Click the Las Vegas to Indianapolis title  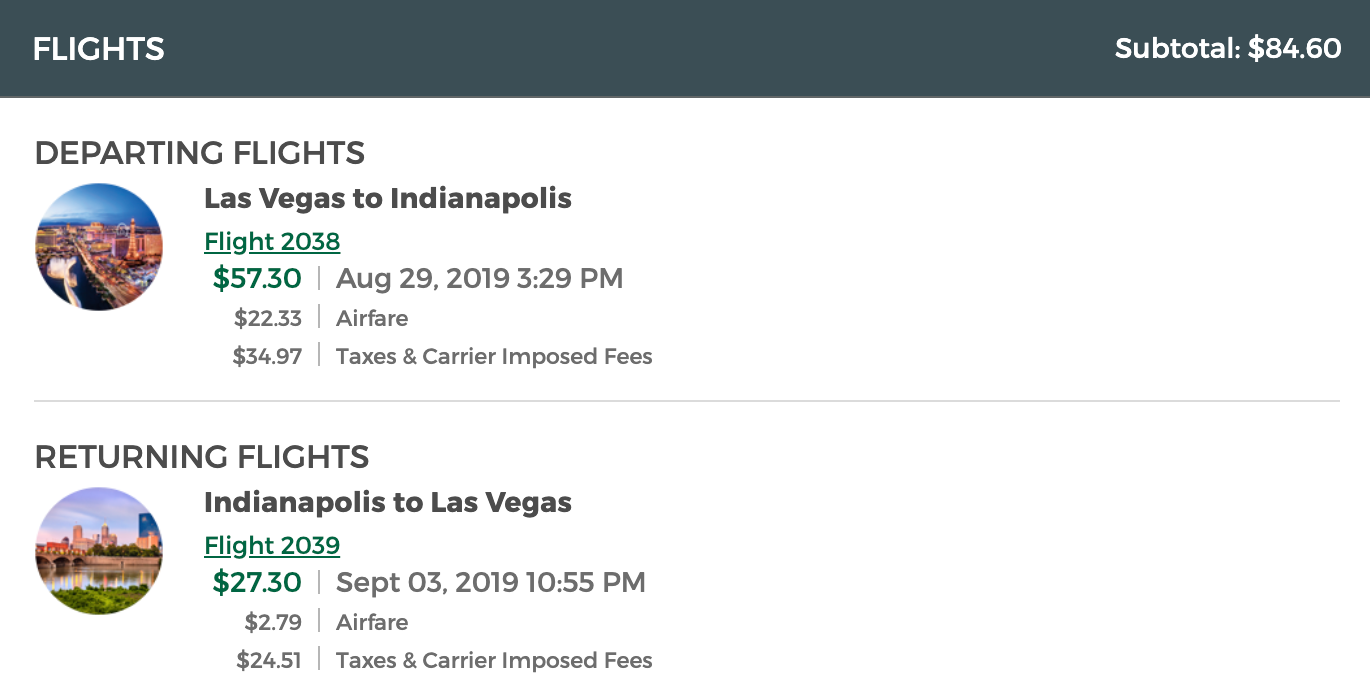(x=388, y=198)
